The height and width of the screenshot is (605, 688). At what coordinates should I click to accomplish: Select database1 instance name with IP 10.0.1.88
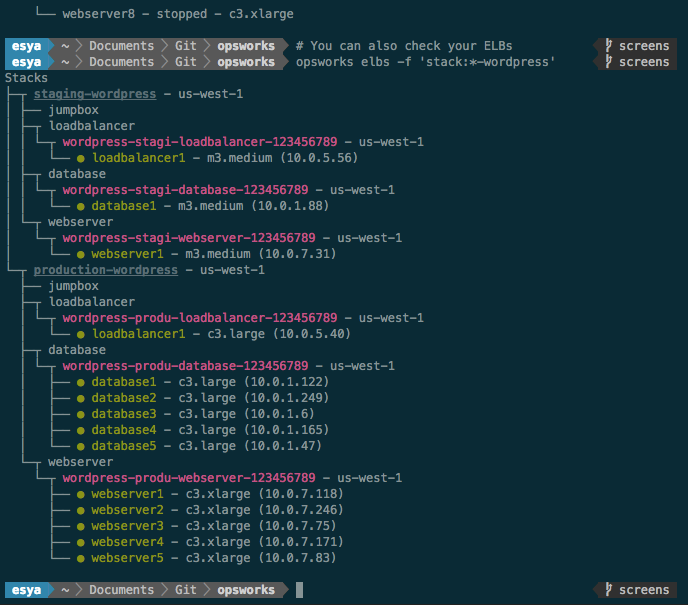pos(124,206)
